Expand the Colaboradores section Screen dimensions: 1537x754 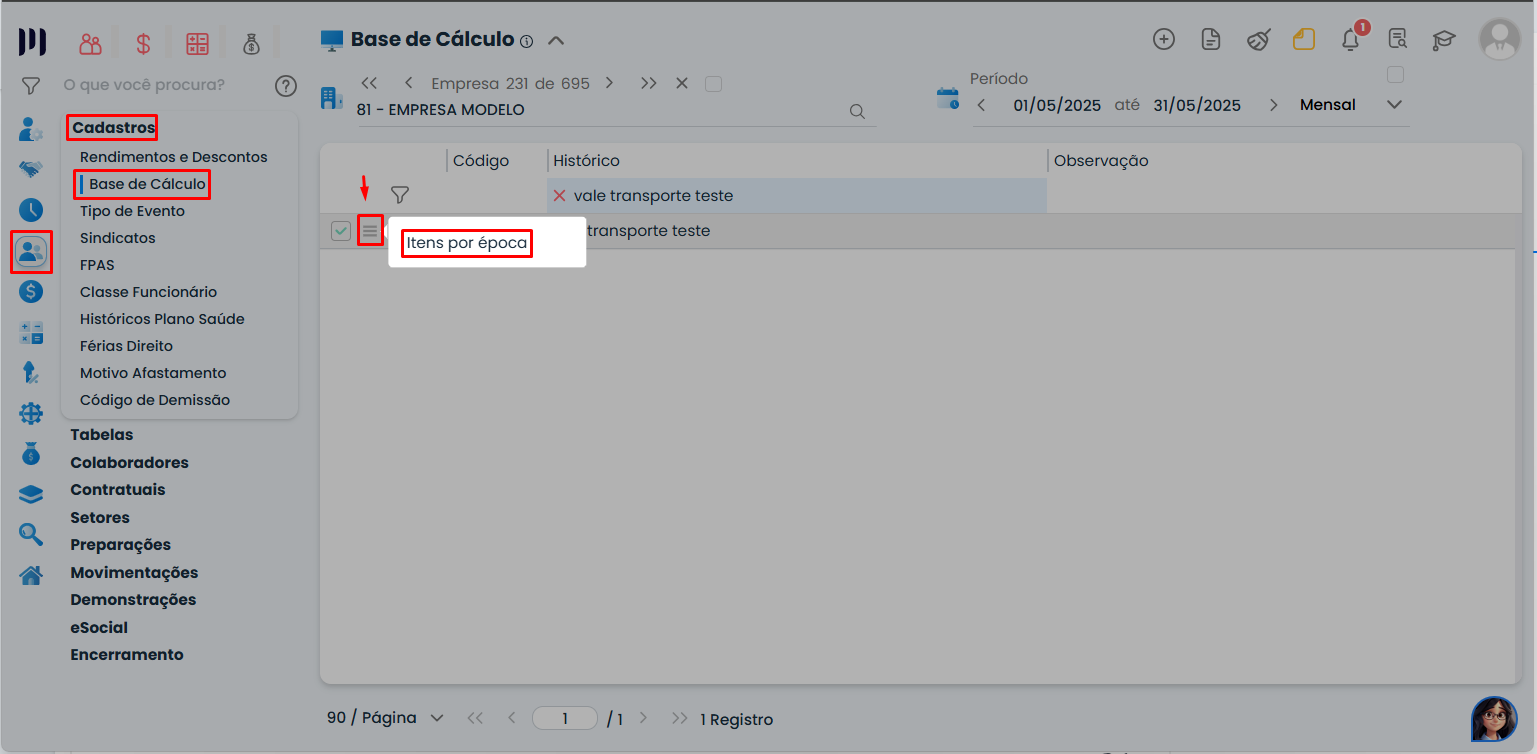click(x=129, y=463)
